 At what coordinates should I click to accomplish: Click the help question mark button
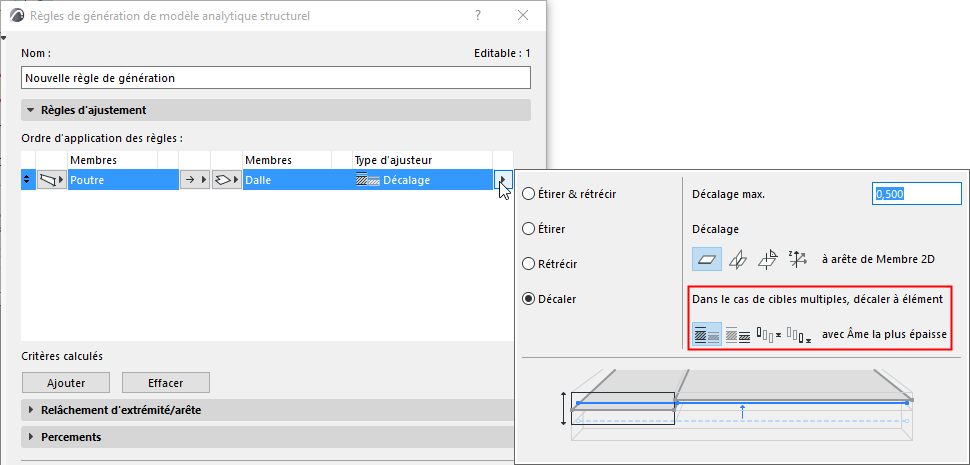point(478,15)
